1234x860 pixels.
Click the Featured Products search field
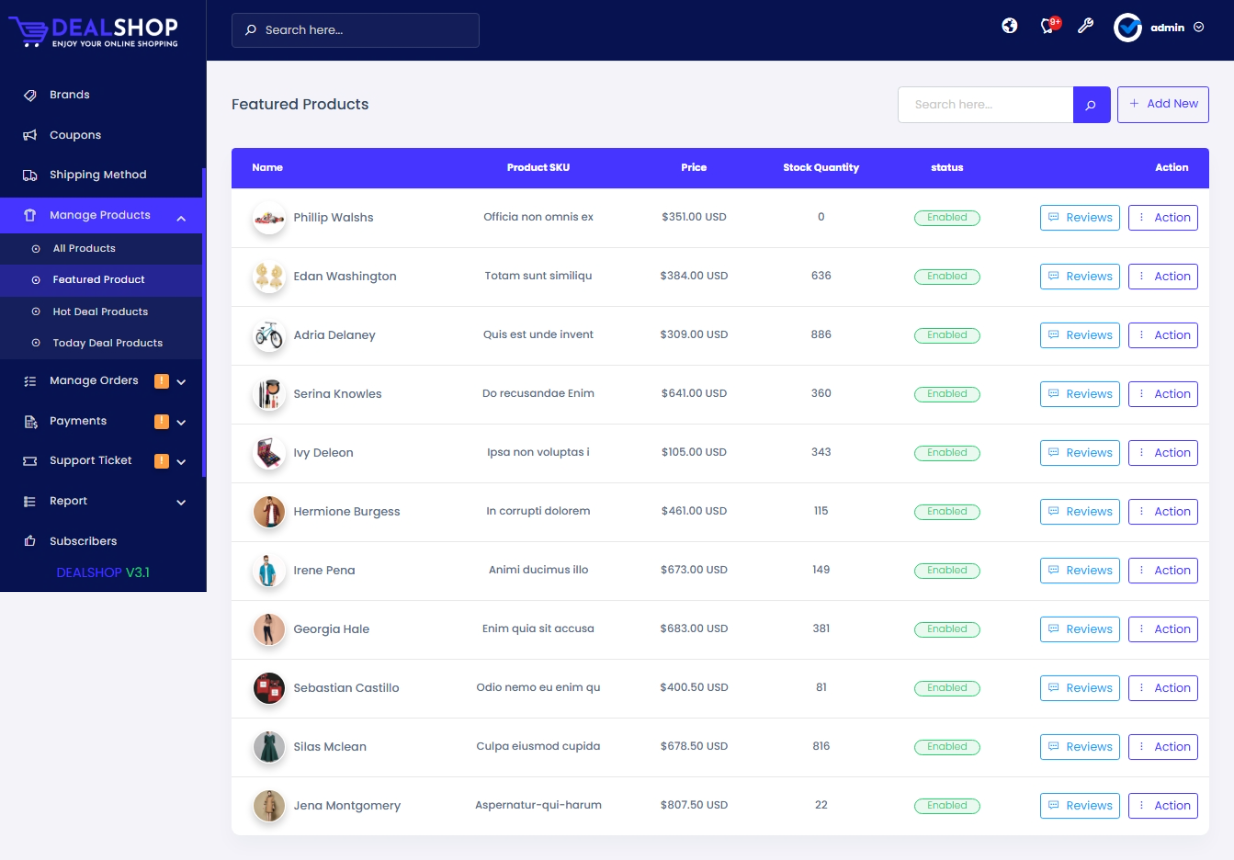(985, 105)
